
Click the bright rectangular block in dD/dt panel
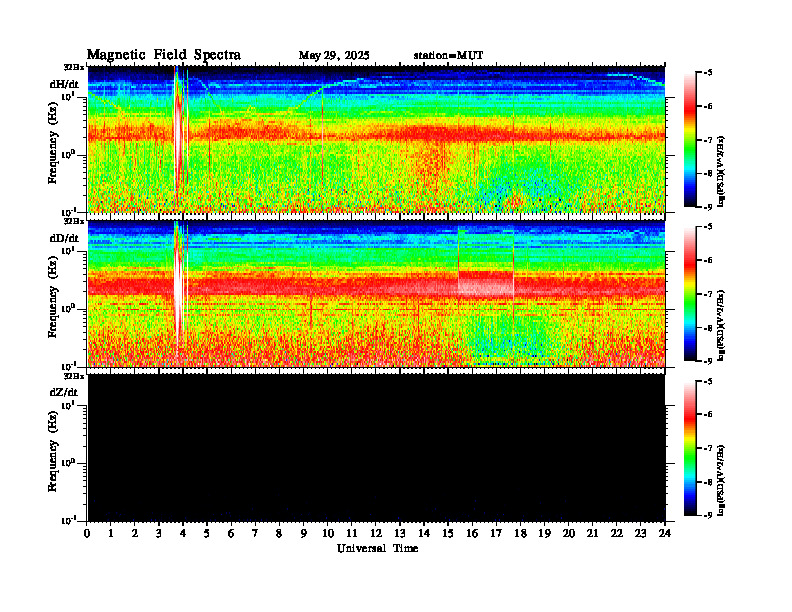[486, 265]
